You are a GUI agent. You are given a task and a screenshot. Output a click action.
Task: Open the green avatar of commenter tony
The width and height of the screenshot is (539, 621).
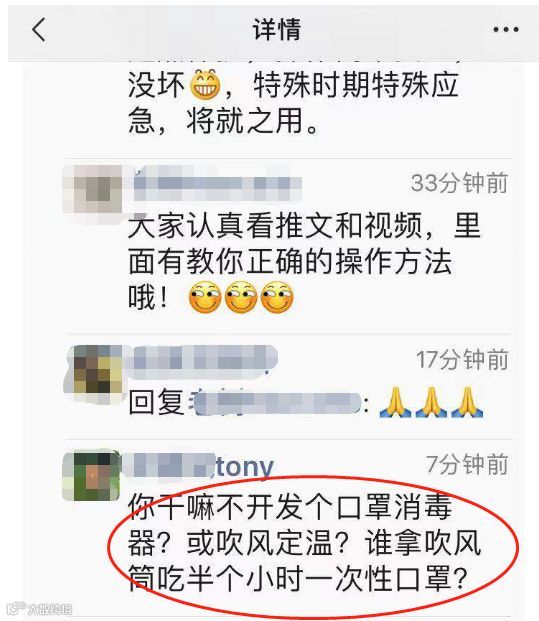pyautogui.click(x=91, y=476)
